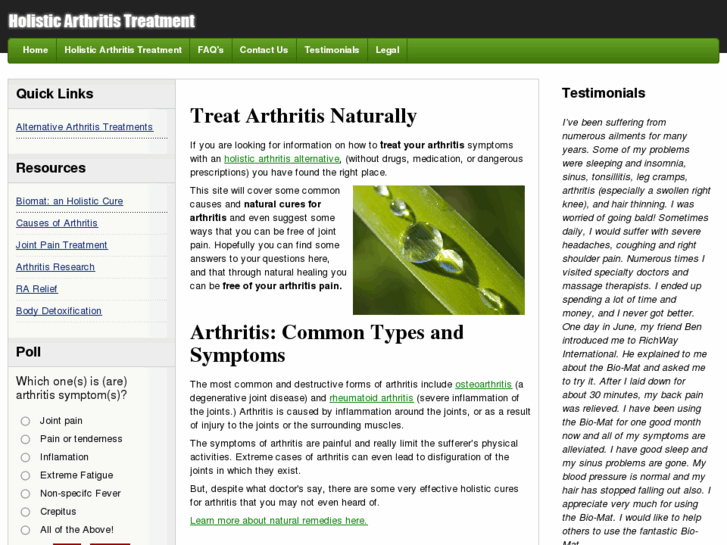Select the Joint pain poll option
The height and width of the screenshot is (545, 727).
[x=25, y=421]
